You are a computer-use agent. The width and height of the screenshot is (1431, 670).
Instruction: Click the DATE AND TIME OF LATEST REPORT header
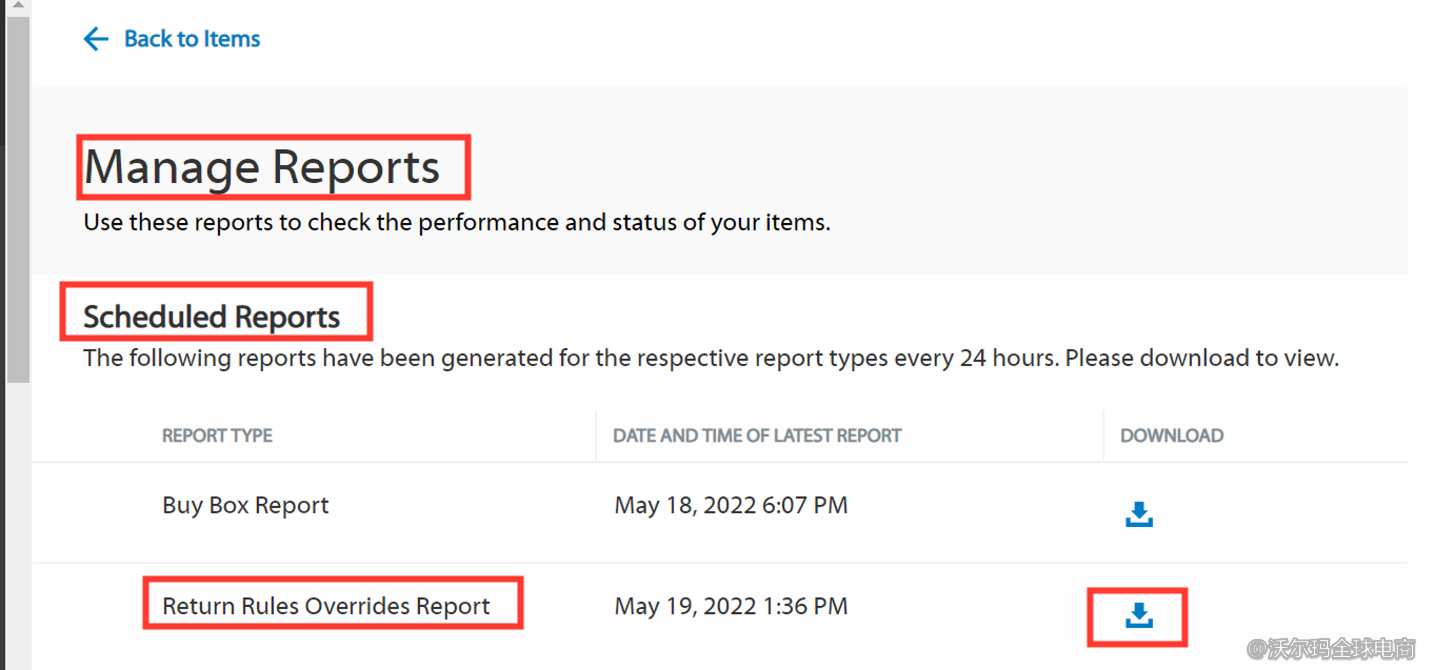(757, 435)
